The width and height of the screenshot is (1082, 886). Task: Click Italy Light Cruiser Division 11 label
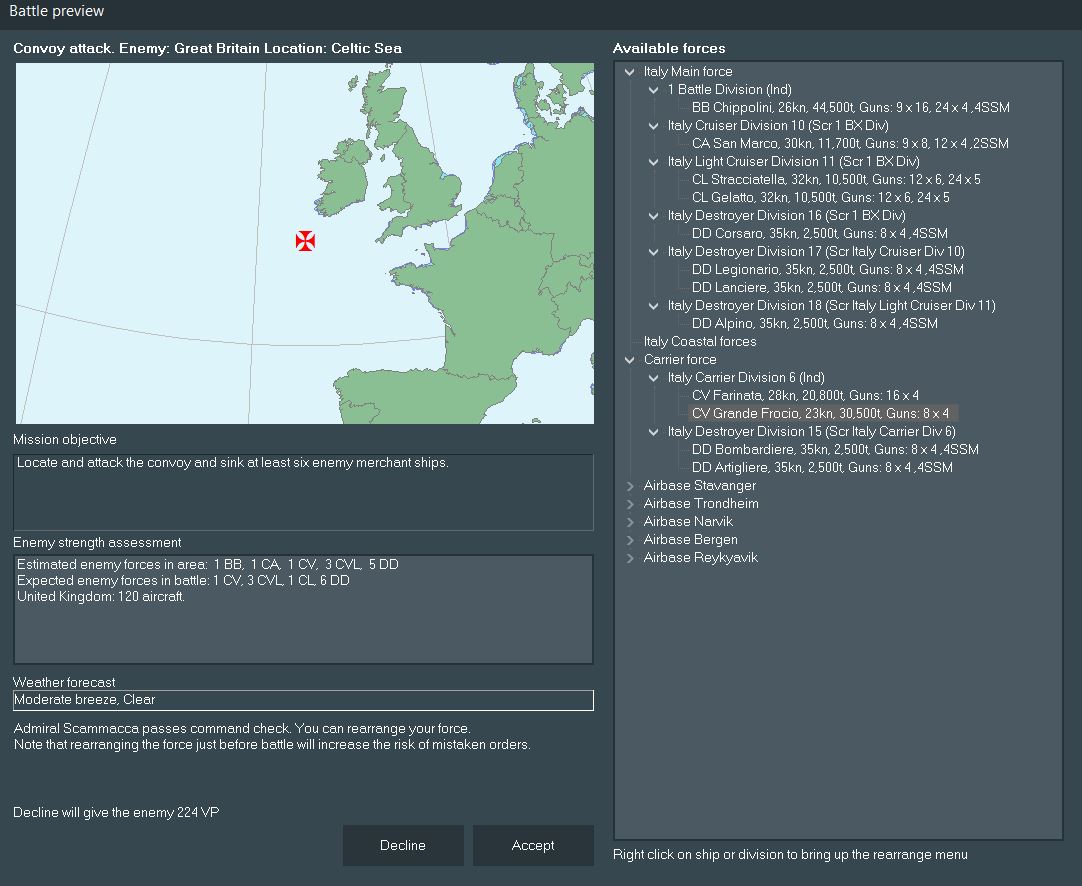pos(794,161)
